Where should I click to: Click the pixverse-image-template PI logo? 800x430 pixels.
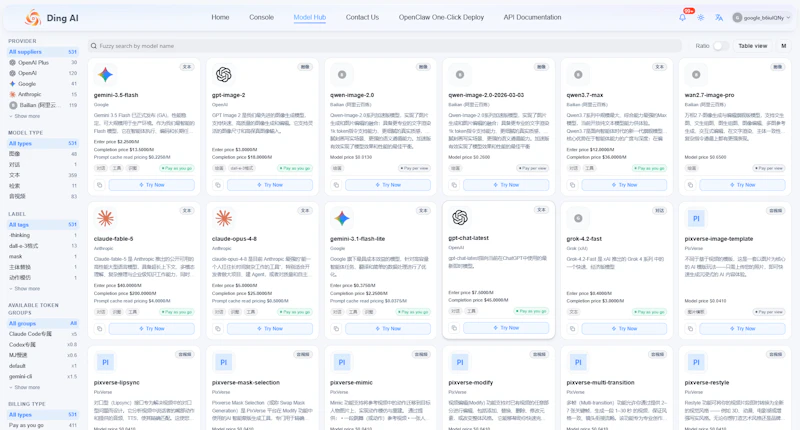click(x=696, y=218)
